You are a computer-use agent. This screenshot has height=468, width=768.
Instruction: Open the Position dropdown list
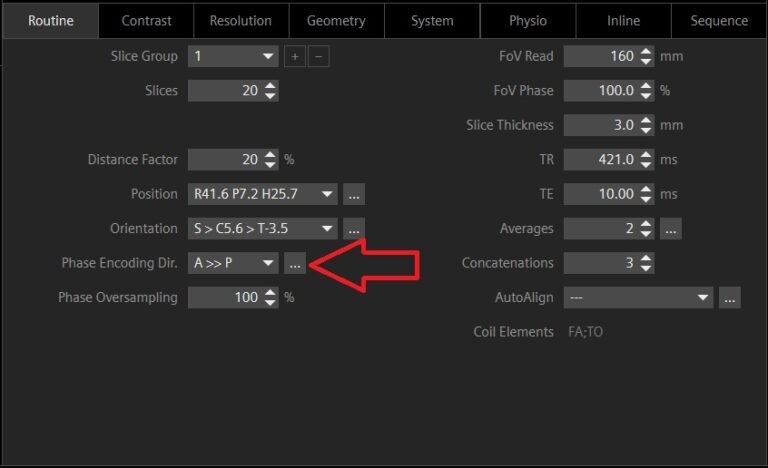[x=326, y=194]
